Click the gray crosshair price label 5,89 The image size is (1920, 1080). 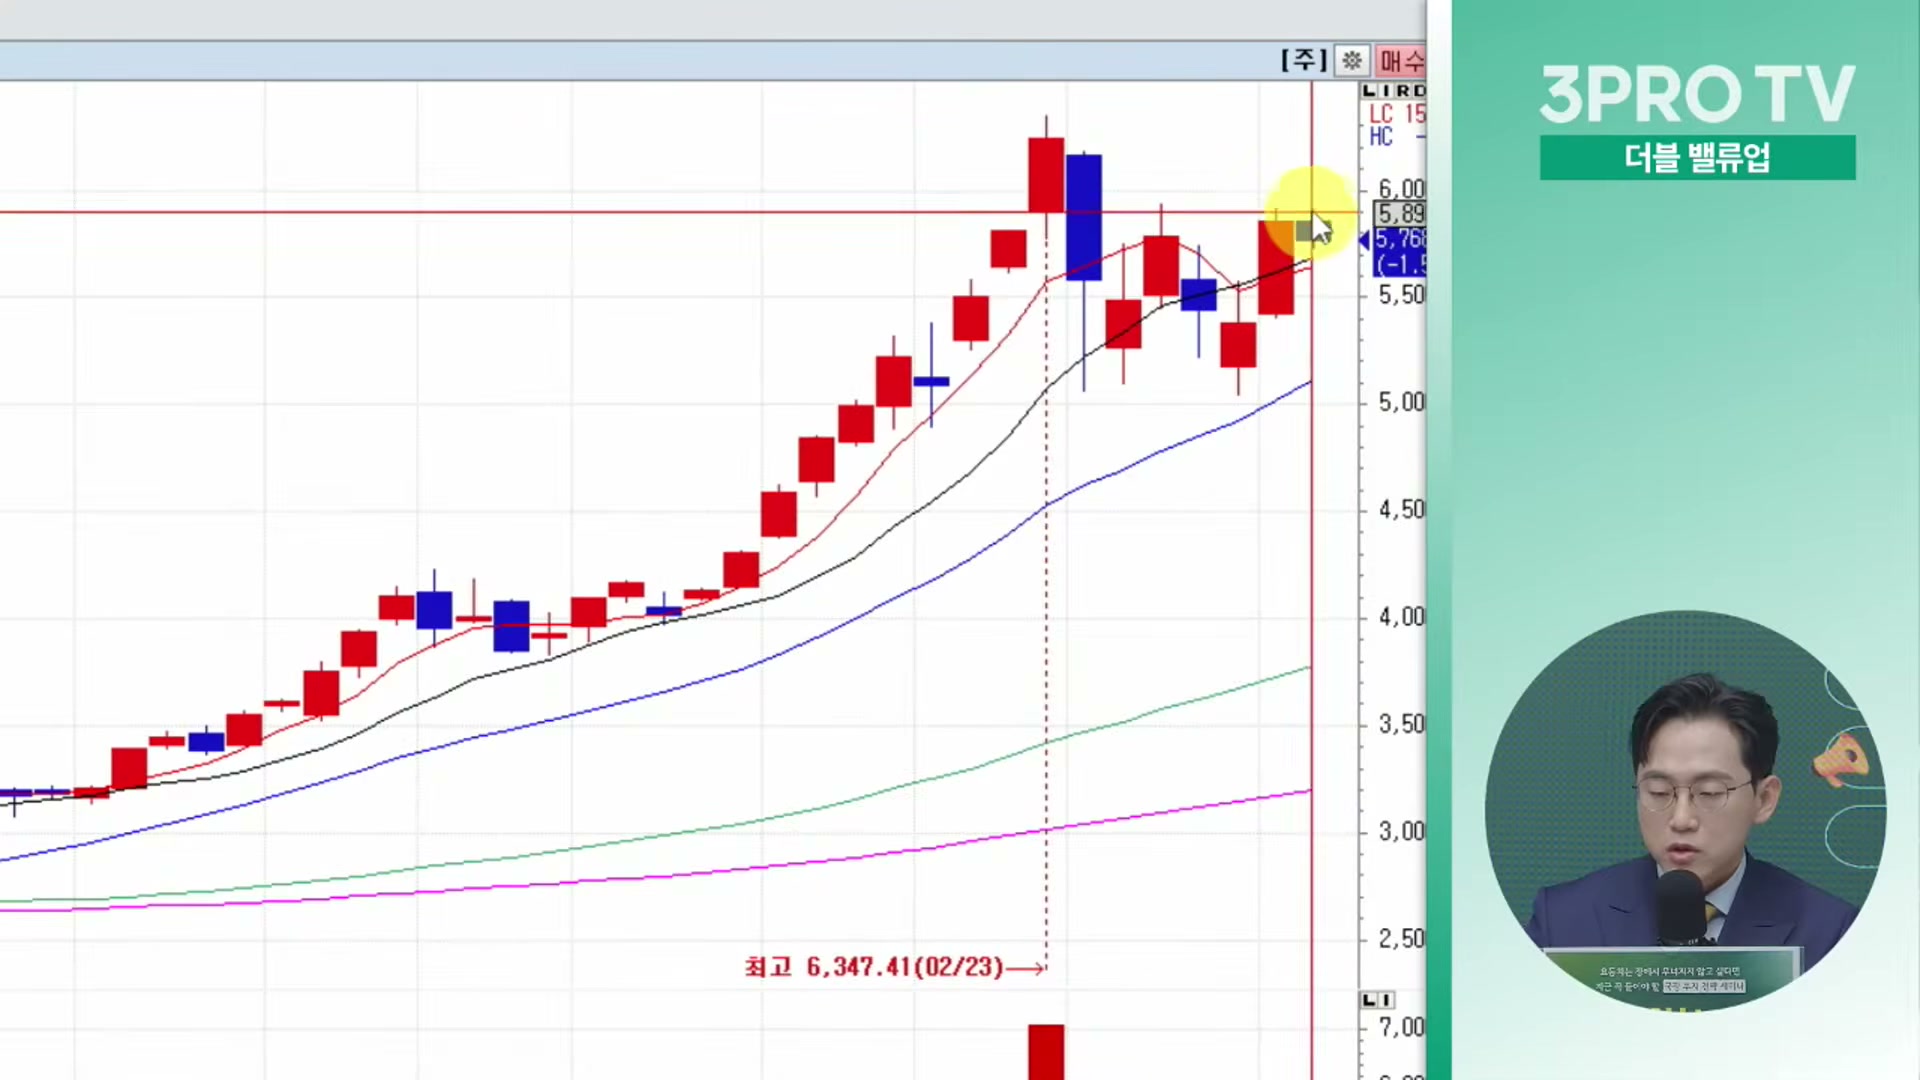point(1400,213)
